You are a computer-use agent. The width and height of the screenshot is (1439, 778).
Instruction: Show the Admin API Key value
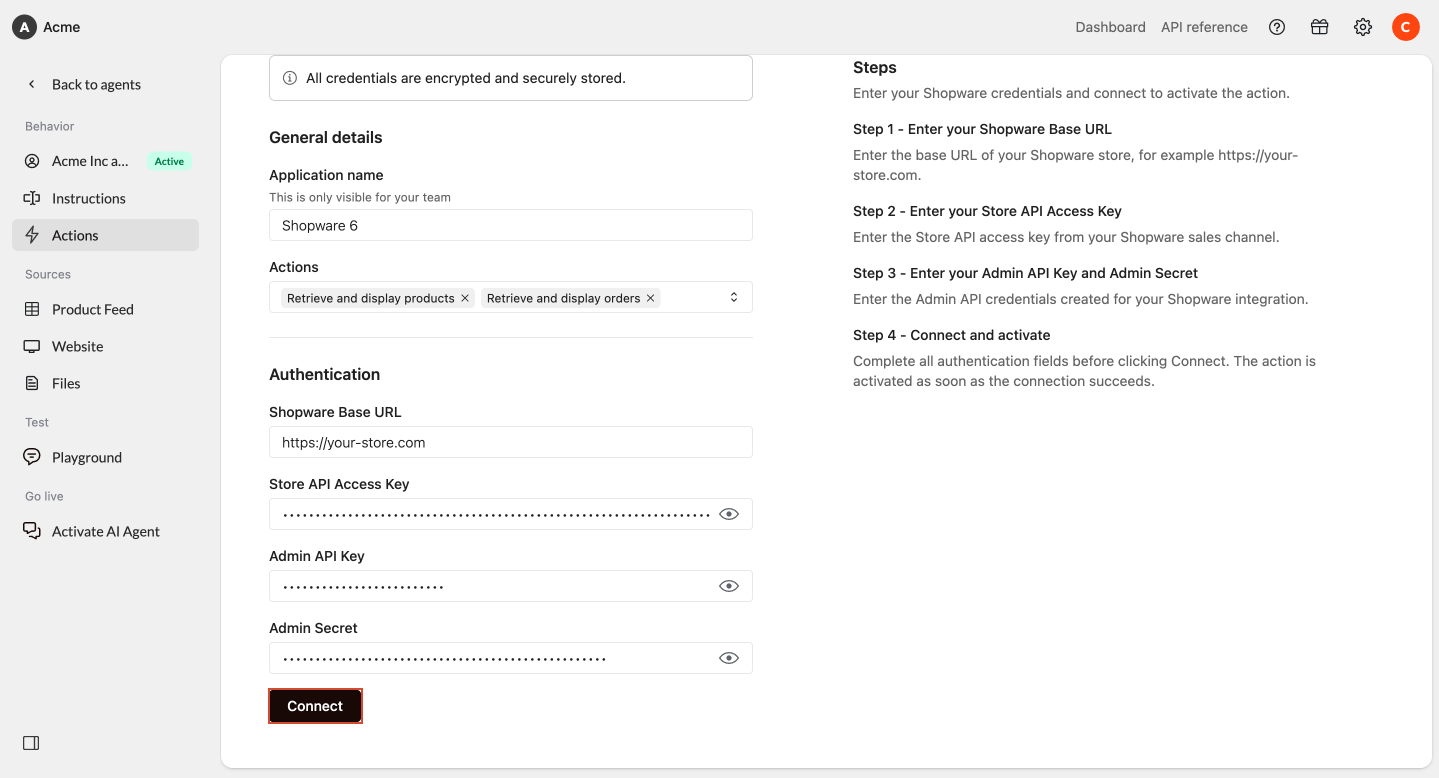[729, 586]
